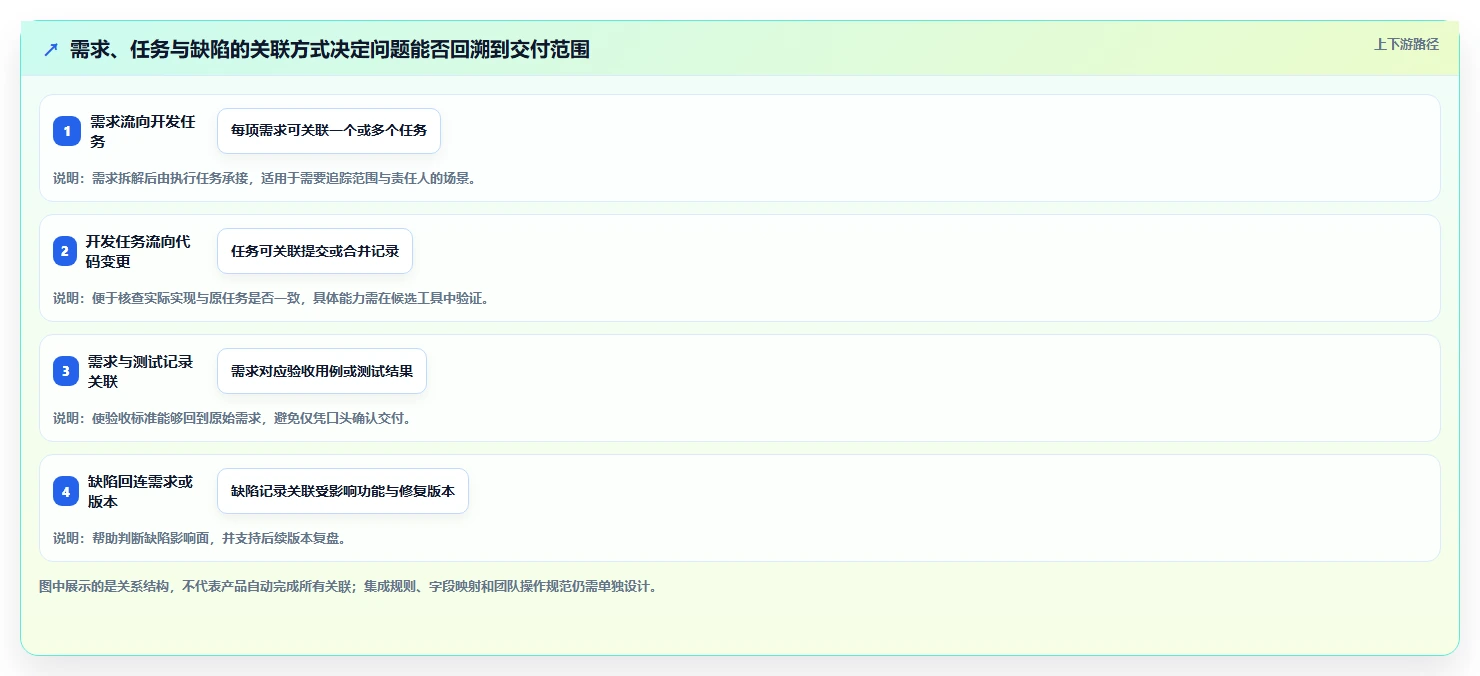Image resolution: width=1480 pixels, height=676 pixels.
Task: Click the description starting 说明：帮助判断缺陷影响面
Action: pos(199,538)
